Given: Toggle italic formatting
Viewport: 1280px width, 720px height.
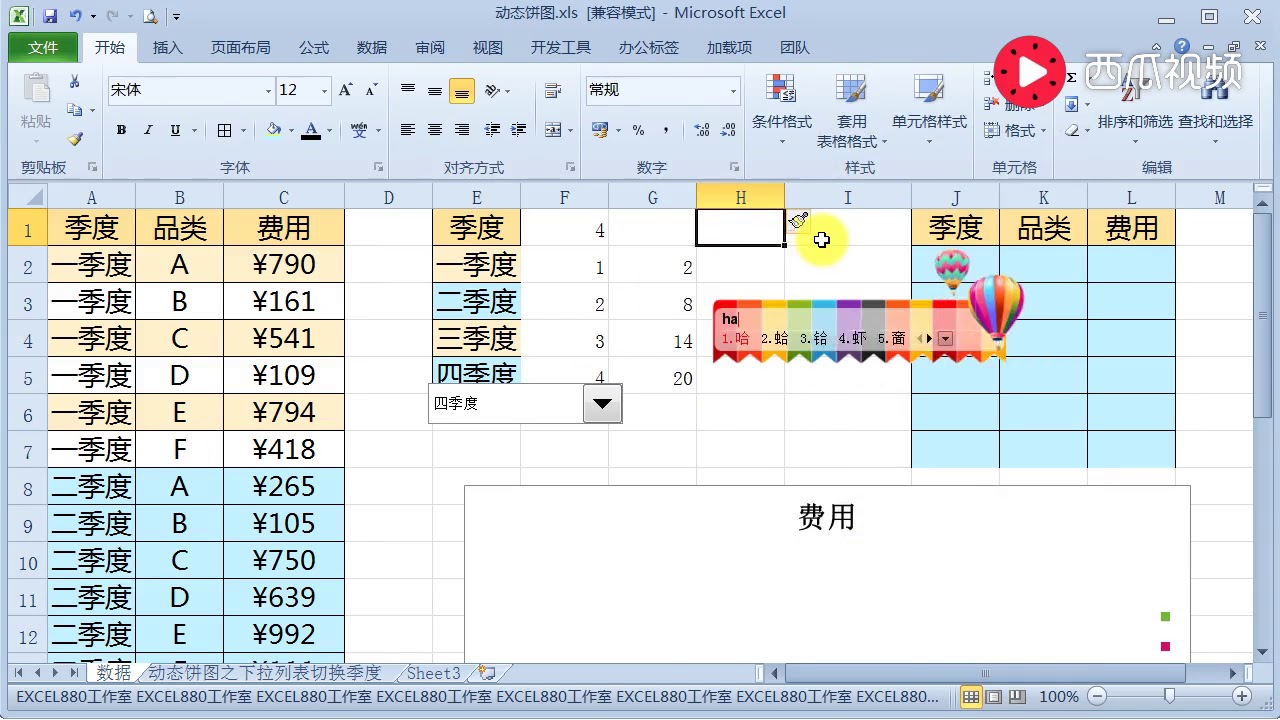Looking at the screenshot, I should click(x=148, y=130).
